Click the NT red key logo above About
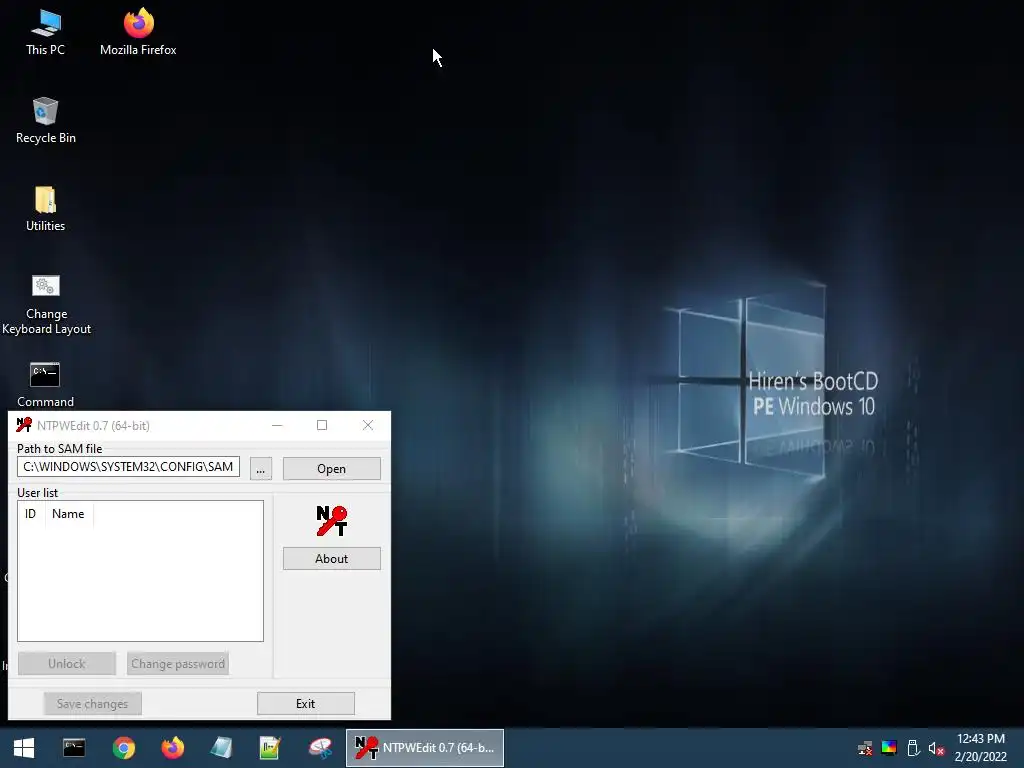This screenshot has height=768, width=1024. (x=332, y=520)
